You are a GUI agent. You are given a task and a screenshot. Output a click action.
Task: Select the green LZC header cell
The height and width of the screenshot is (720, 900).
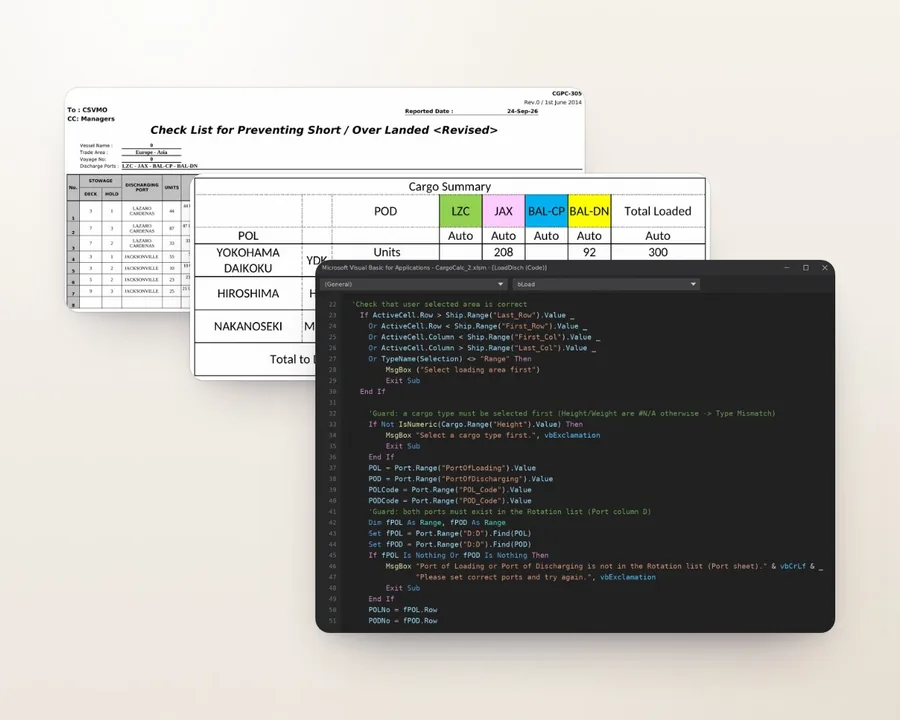460,211
